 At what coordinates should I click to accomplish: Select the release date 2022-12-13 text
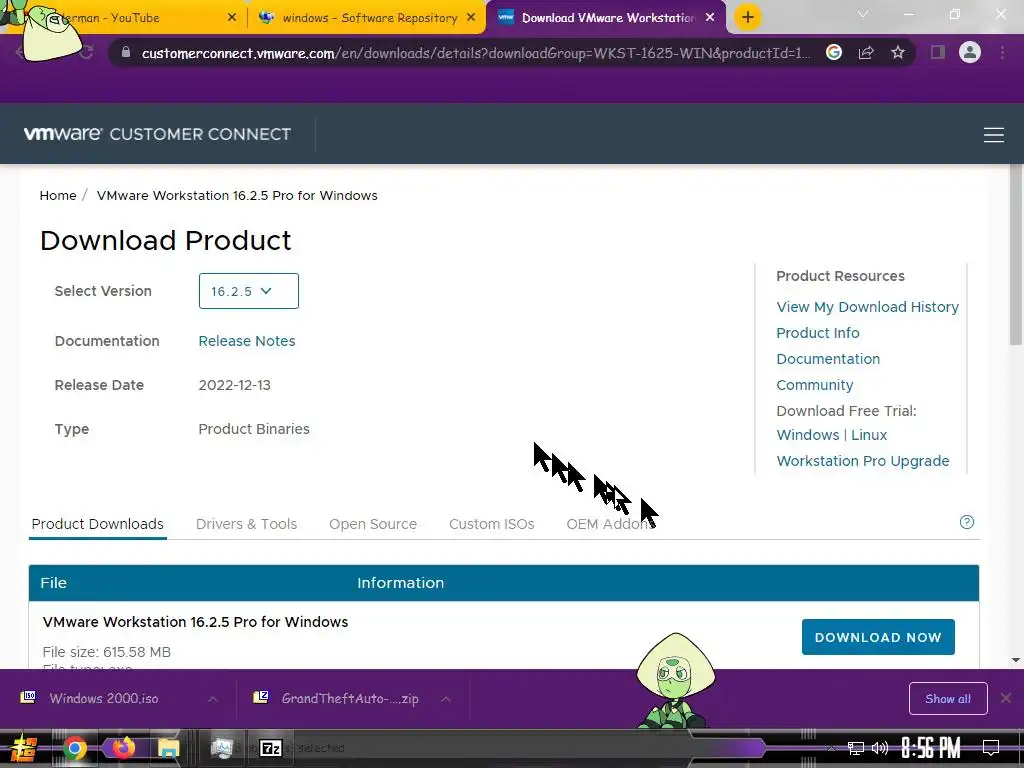click(234, 385)
